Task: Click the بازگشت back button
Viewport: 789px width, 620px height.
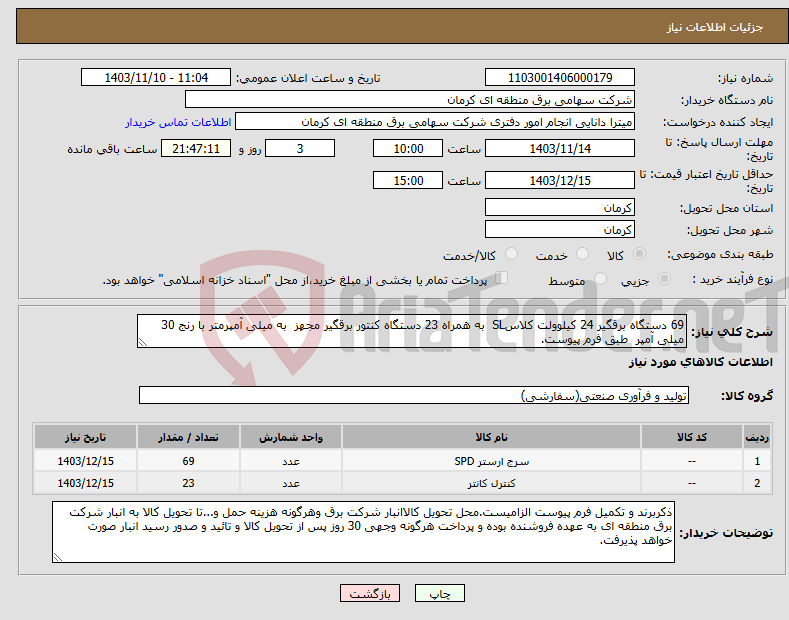Action: pos(370,593)
